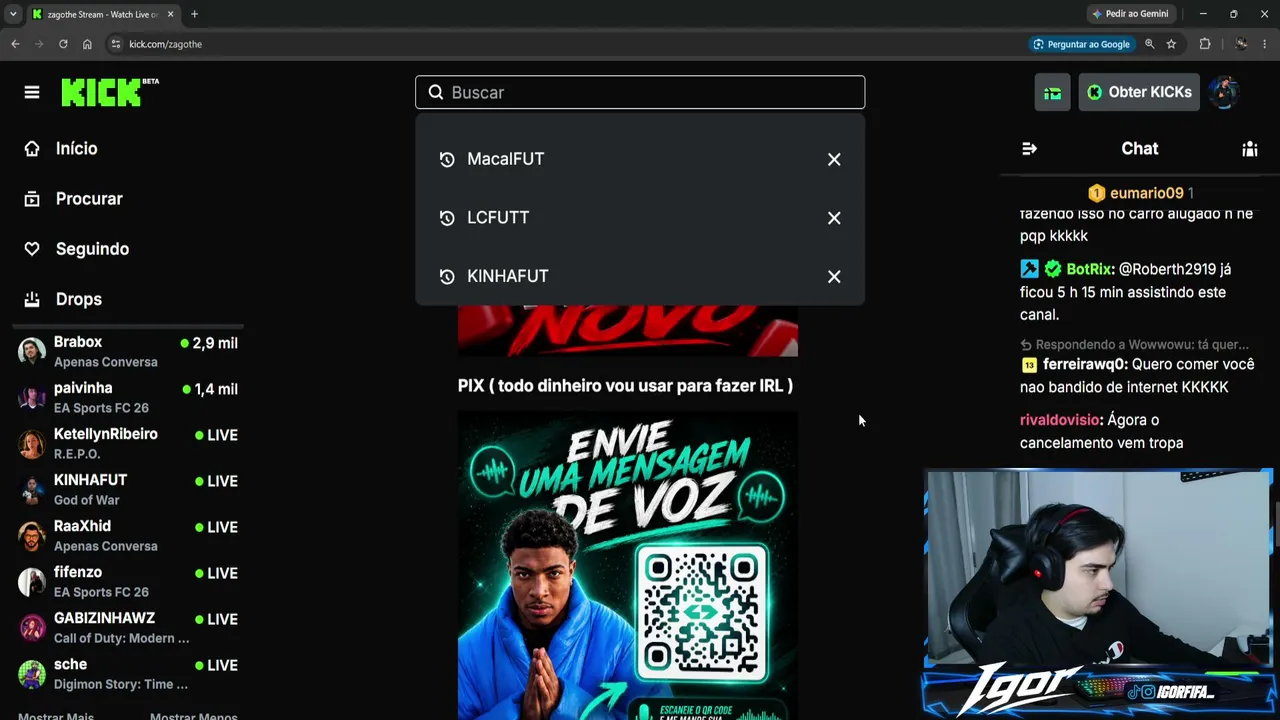
Task: Remove KINHAFUT from search history
Action: [x=834, y=277]
